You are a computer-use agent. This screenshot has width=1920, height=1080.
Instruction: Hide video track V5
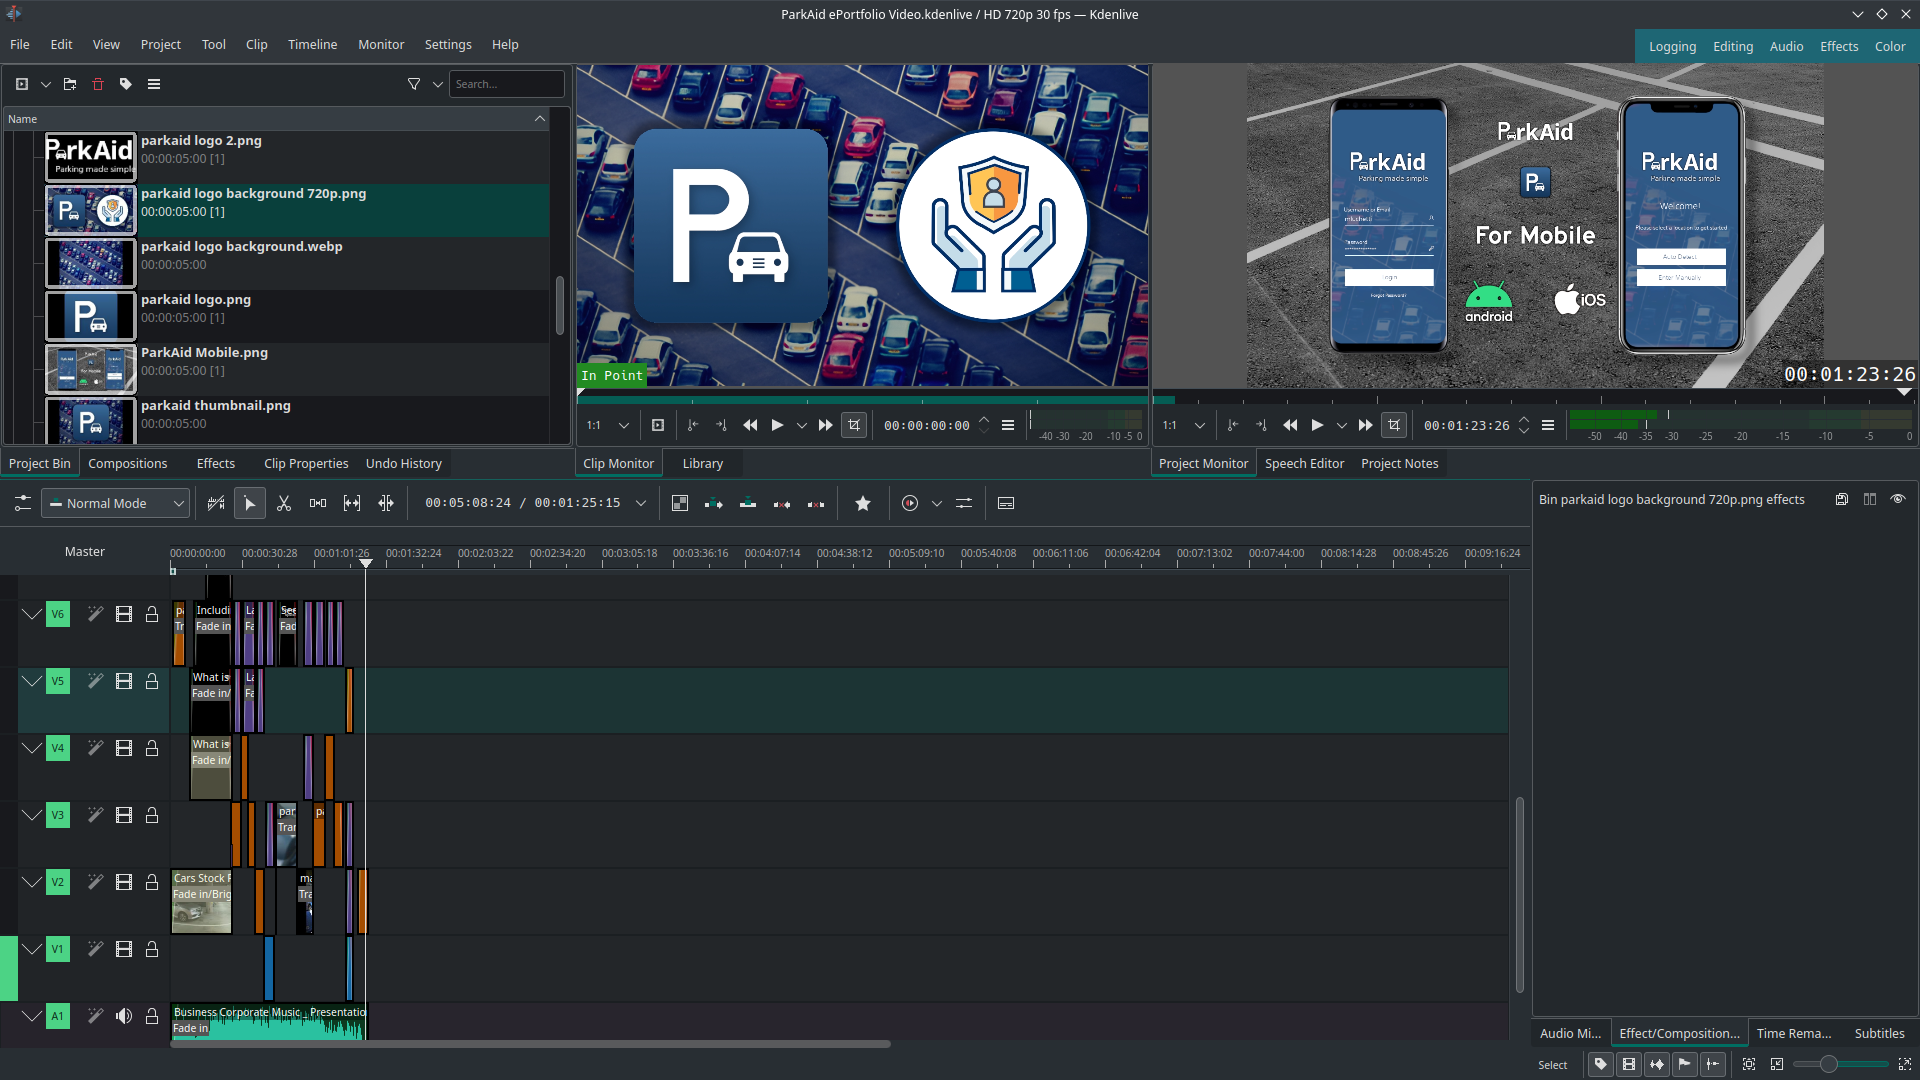[124, 681]
